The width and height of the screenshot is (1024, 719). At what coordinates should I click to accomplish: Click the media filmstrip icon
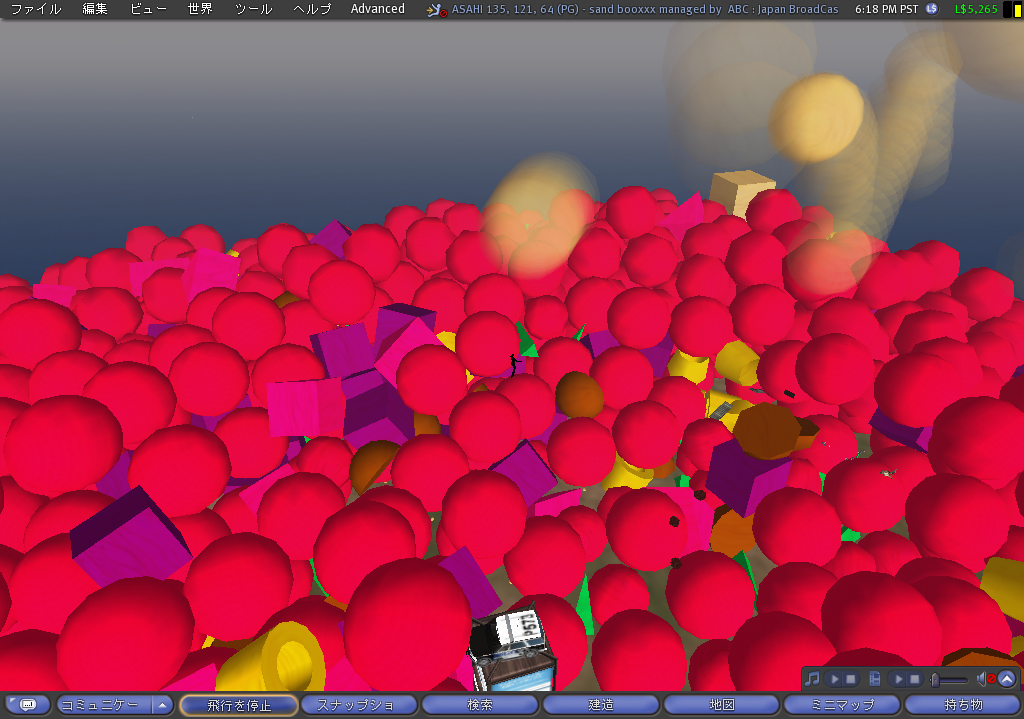tap(875, 679)
